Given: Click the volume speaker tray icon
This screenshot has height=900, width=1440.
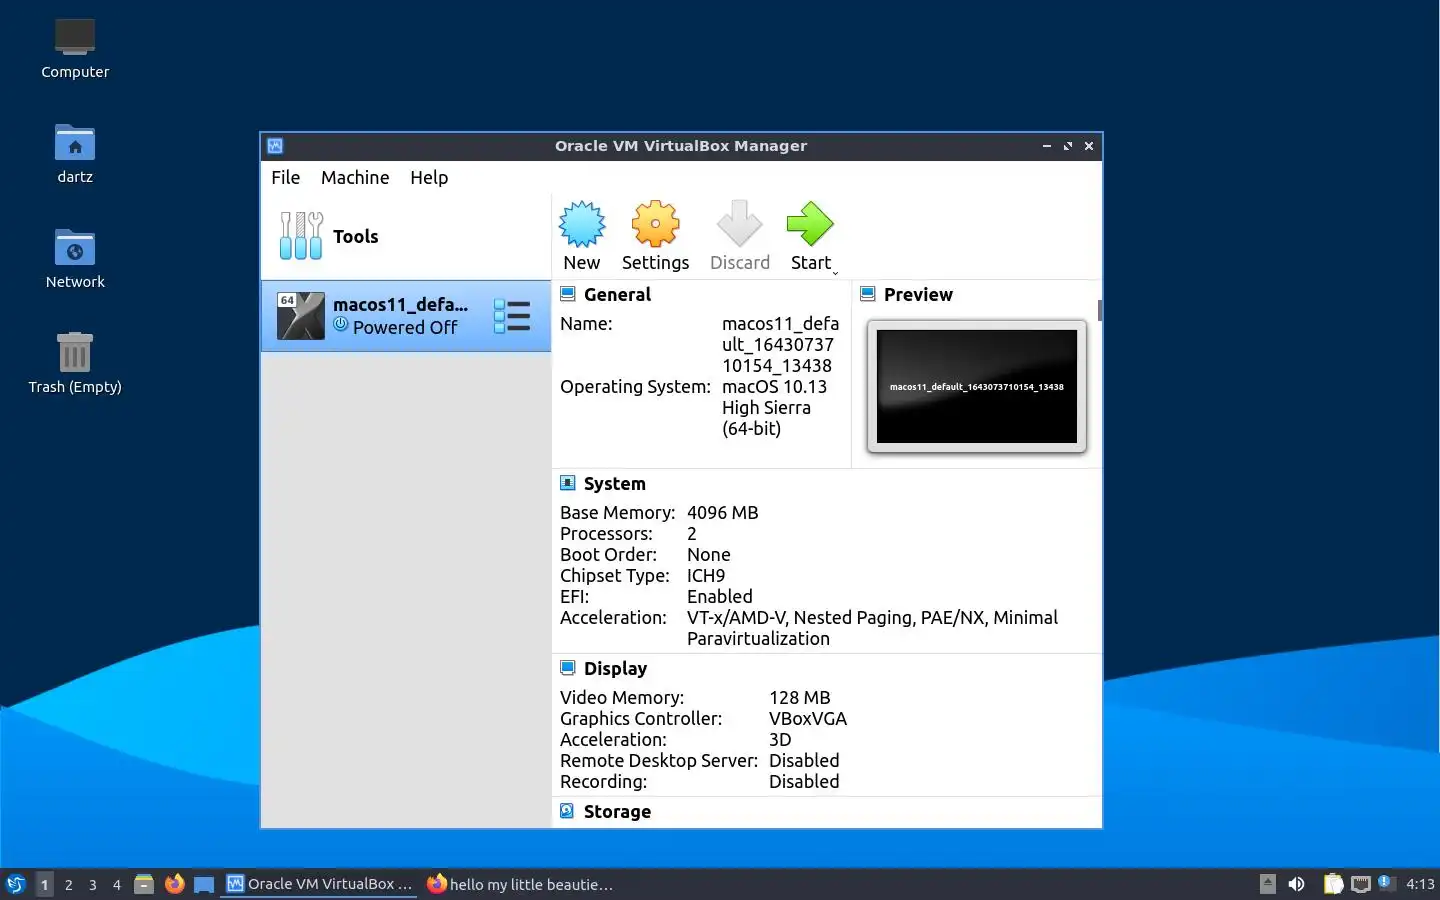Looking at the screenshot, I should click(x=1297, y=884).
